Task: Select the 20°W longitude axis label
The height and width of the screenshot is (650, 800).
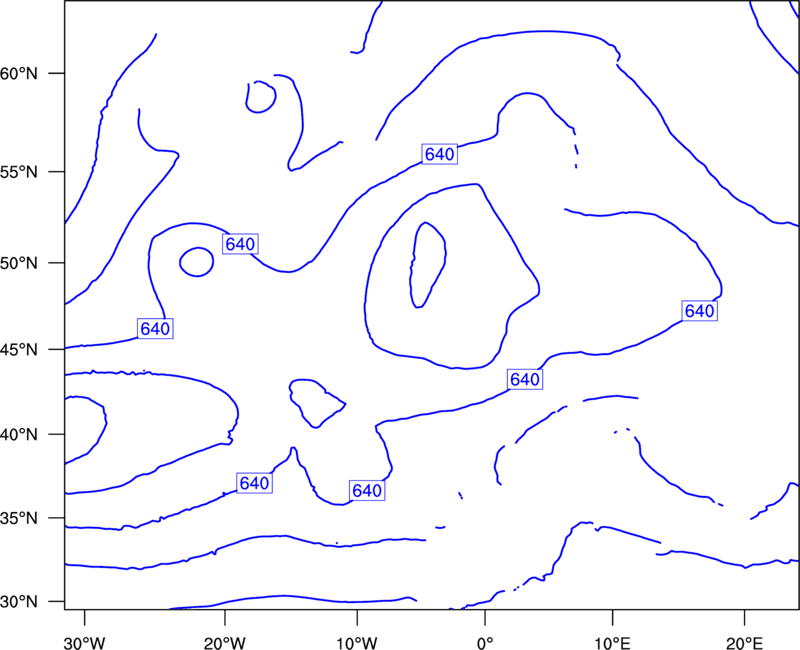Action: coord(225,643)
